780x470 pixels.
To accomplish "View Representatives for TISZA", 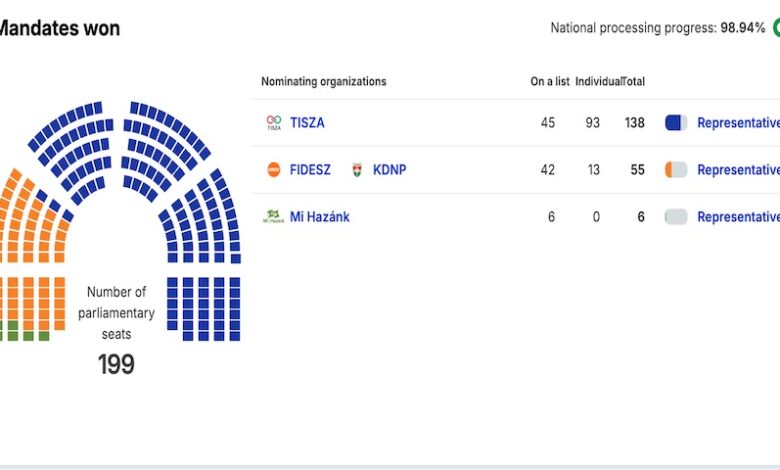I will pos(738,123).
